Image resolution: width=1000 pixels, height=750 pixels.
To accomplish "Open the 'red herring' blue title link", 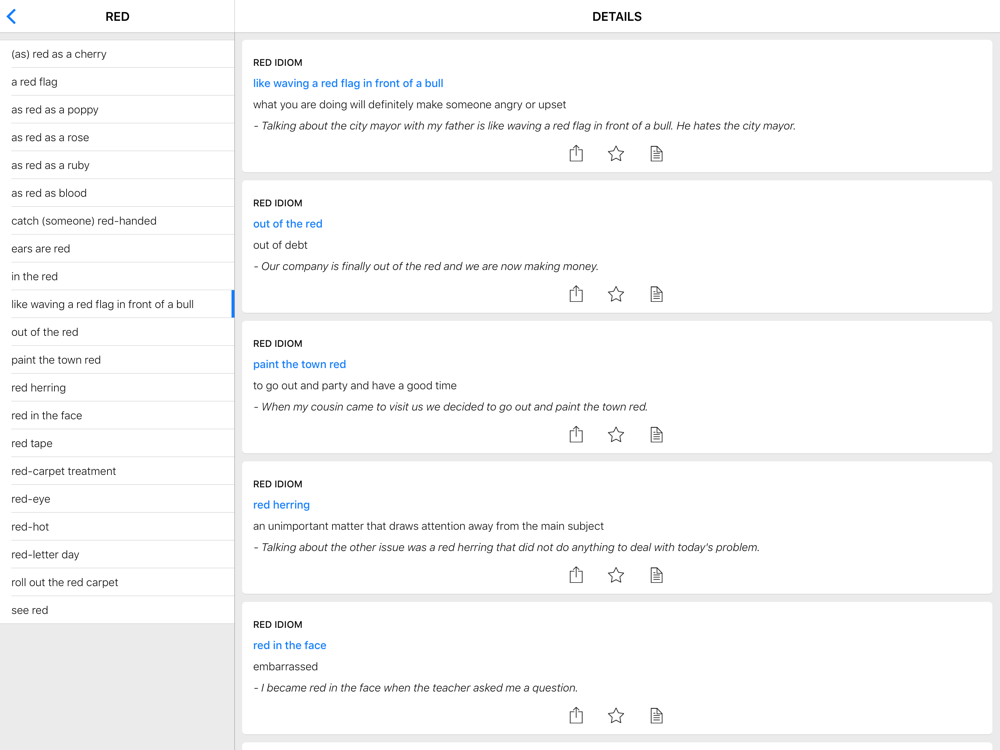I will click(x=281, y=505).
